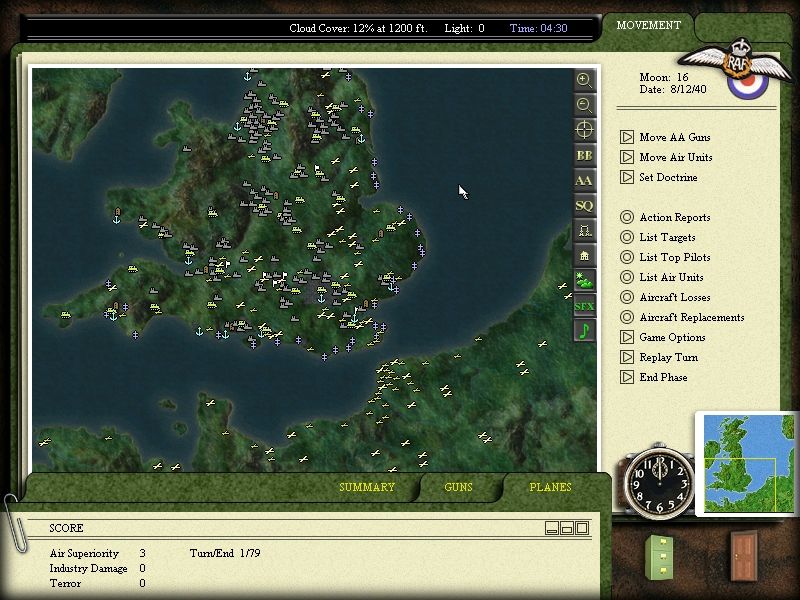Click the crosshair center map icon
Image resolution: width=800 pixels, height=600 pixels.
(x=584, y=130)
